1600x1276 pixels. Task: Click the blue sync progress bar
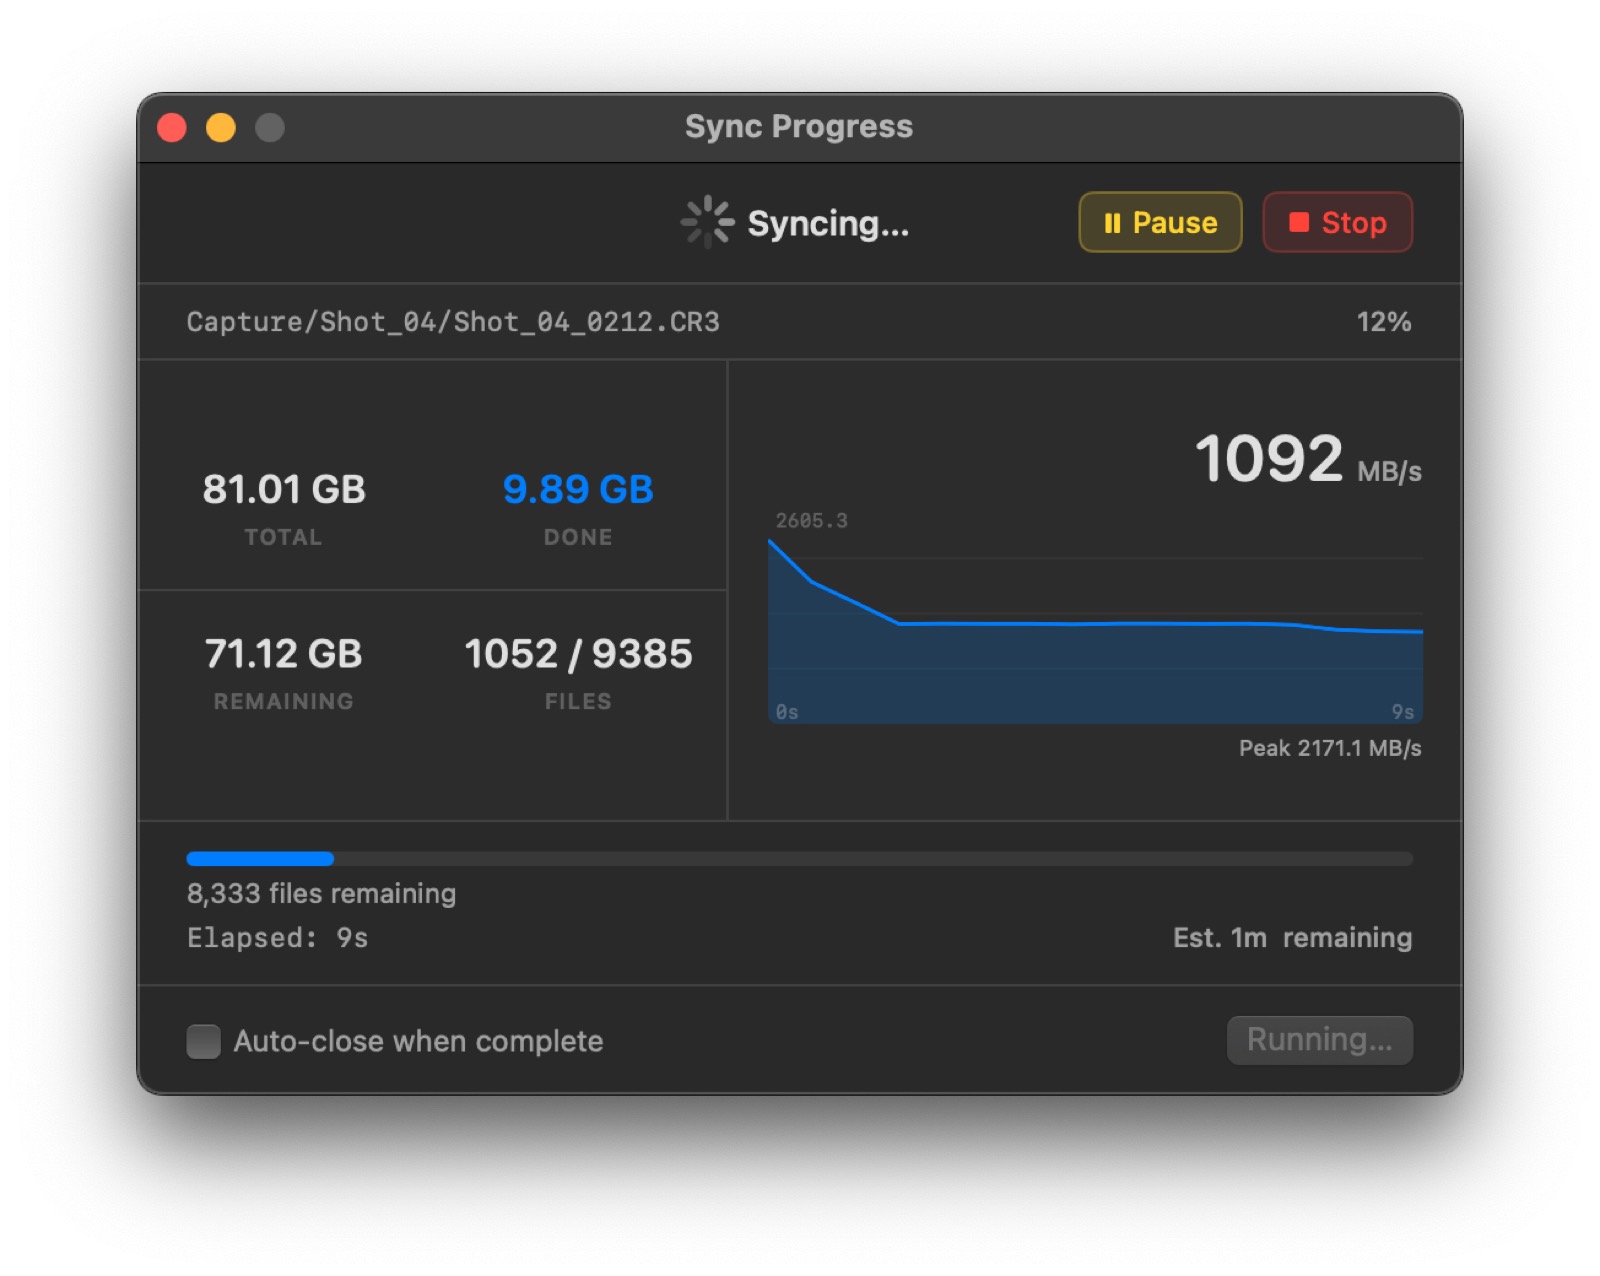799,858
